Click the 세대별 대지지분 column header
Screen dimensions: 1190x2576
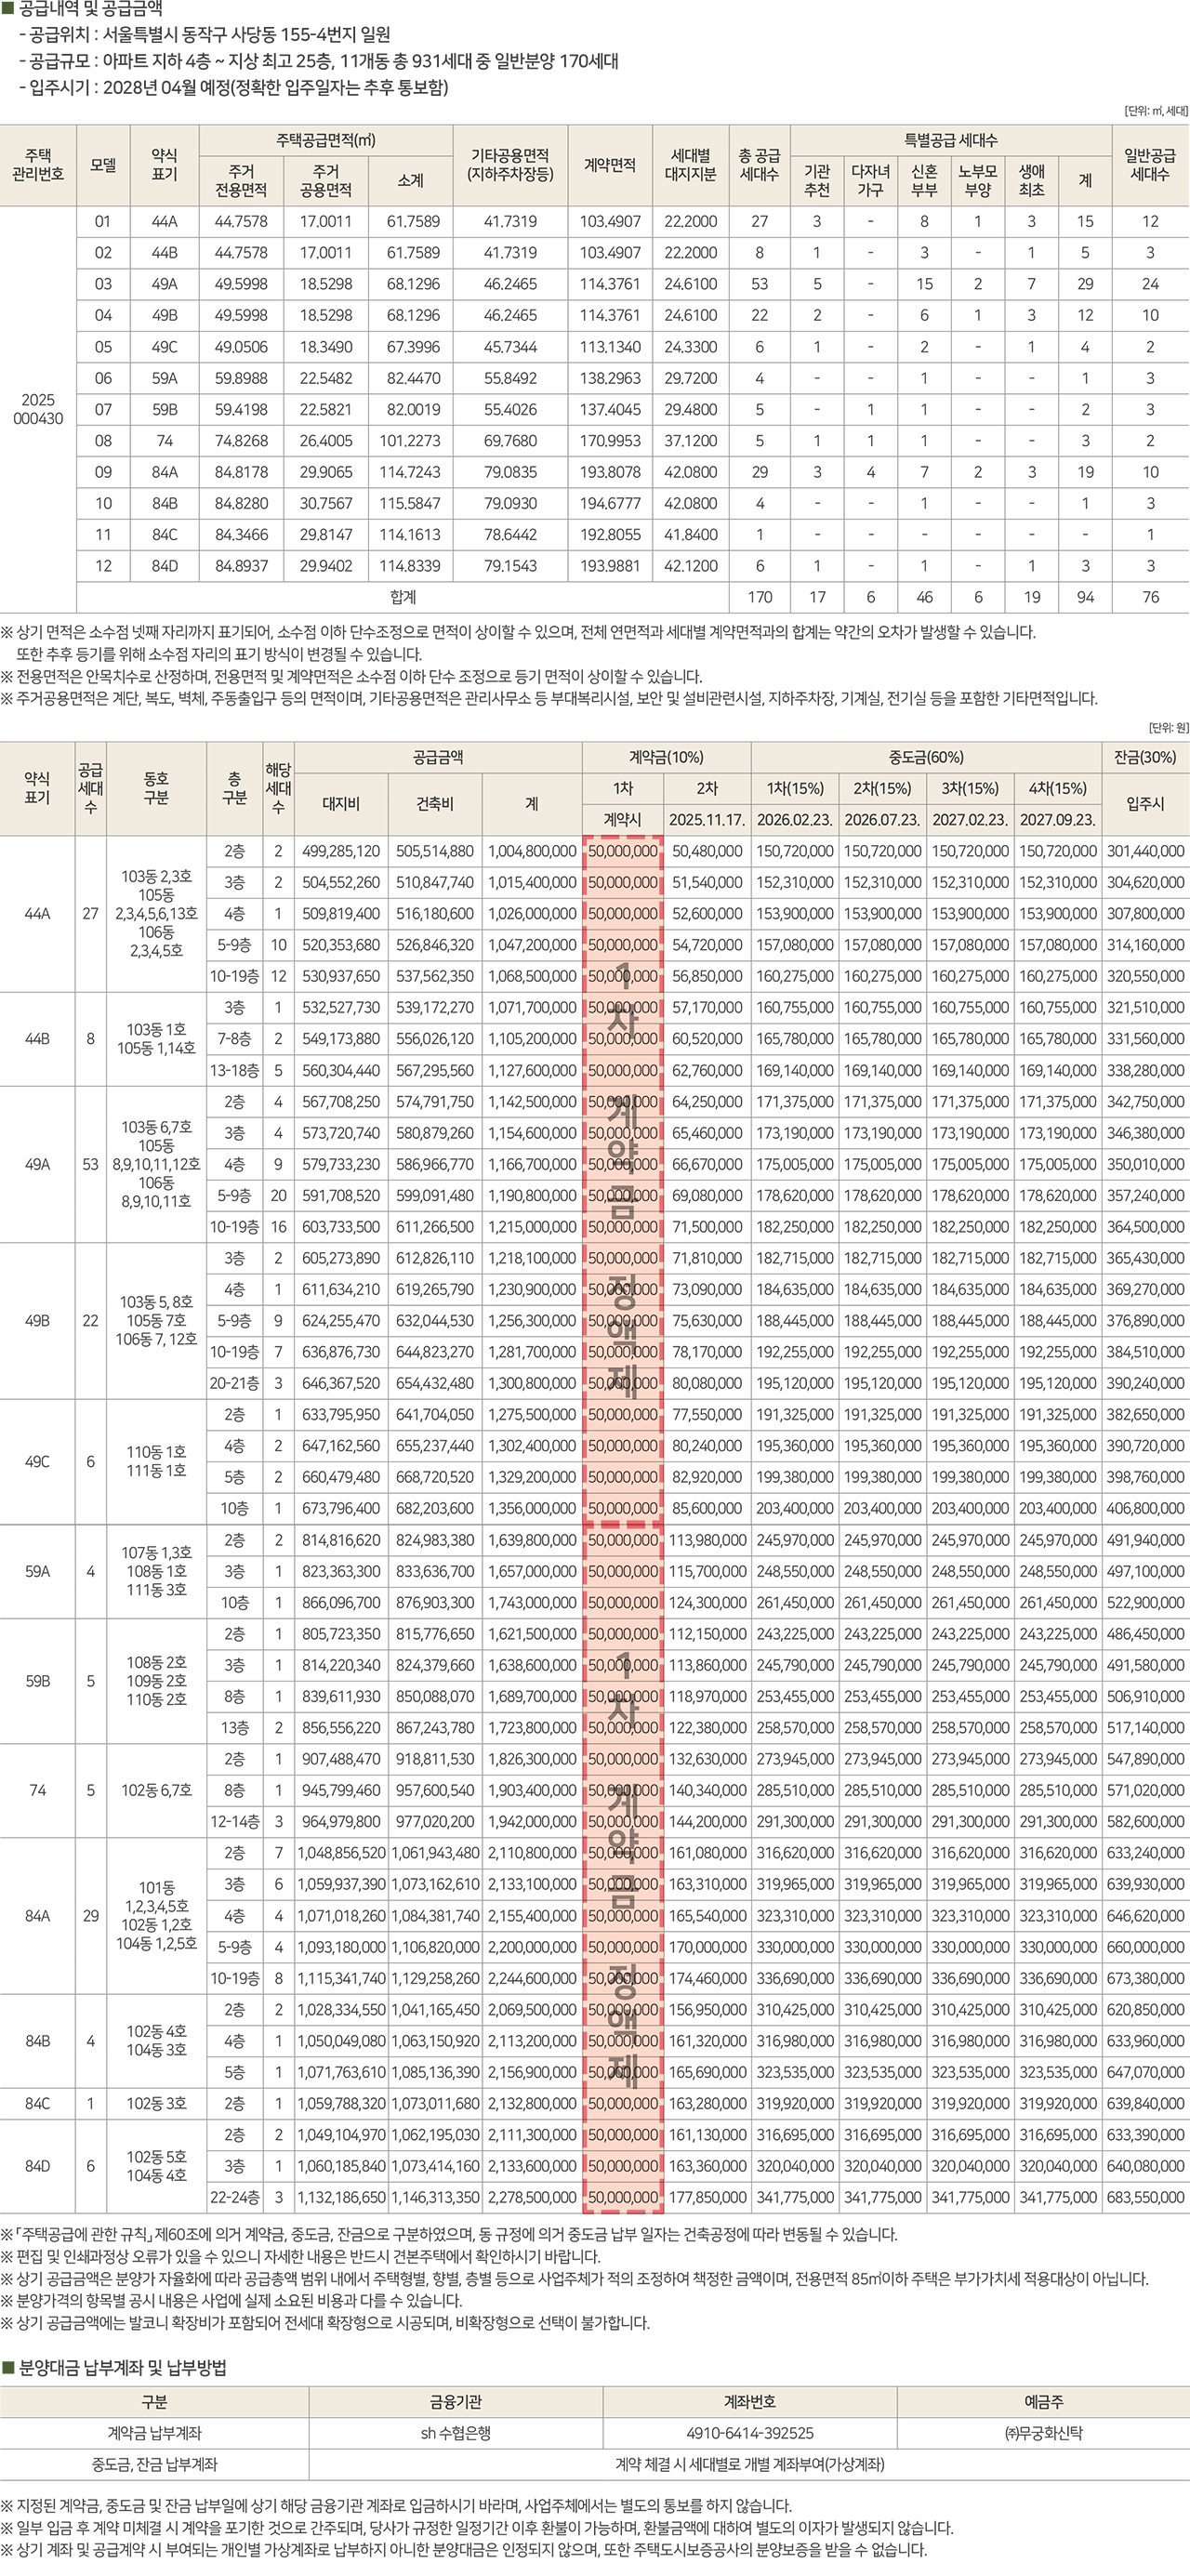690,165
